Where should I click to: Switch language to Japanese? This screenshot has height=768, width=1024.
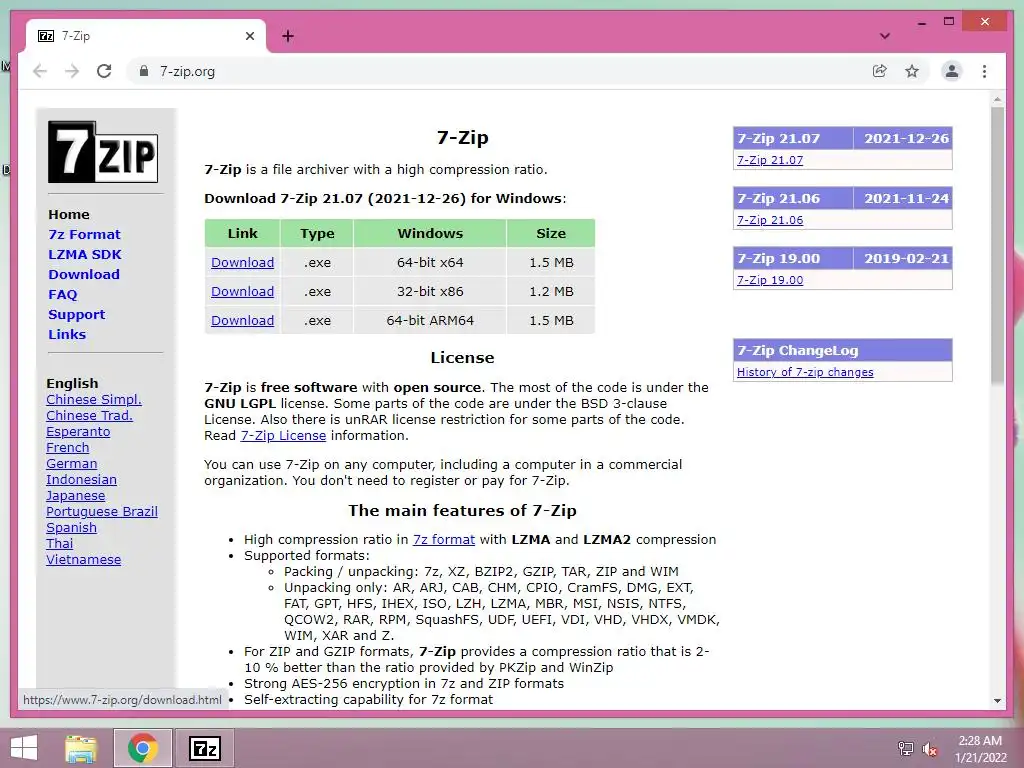[x=75, y=496]
